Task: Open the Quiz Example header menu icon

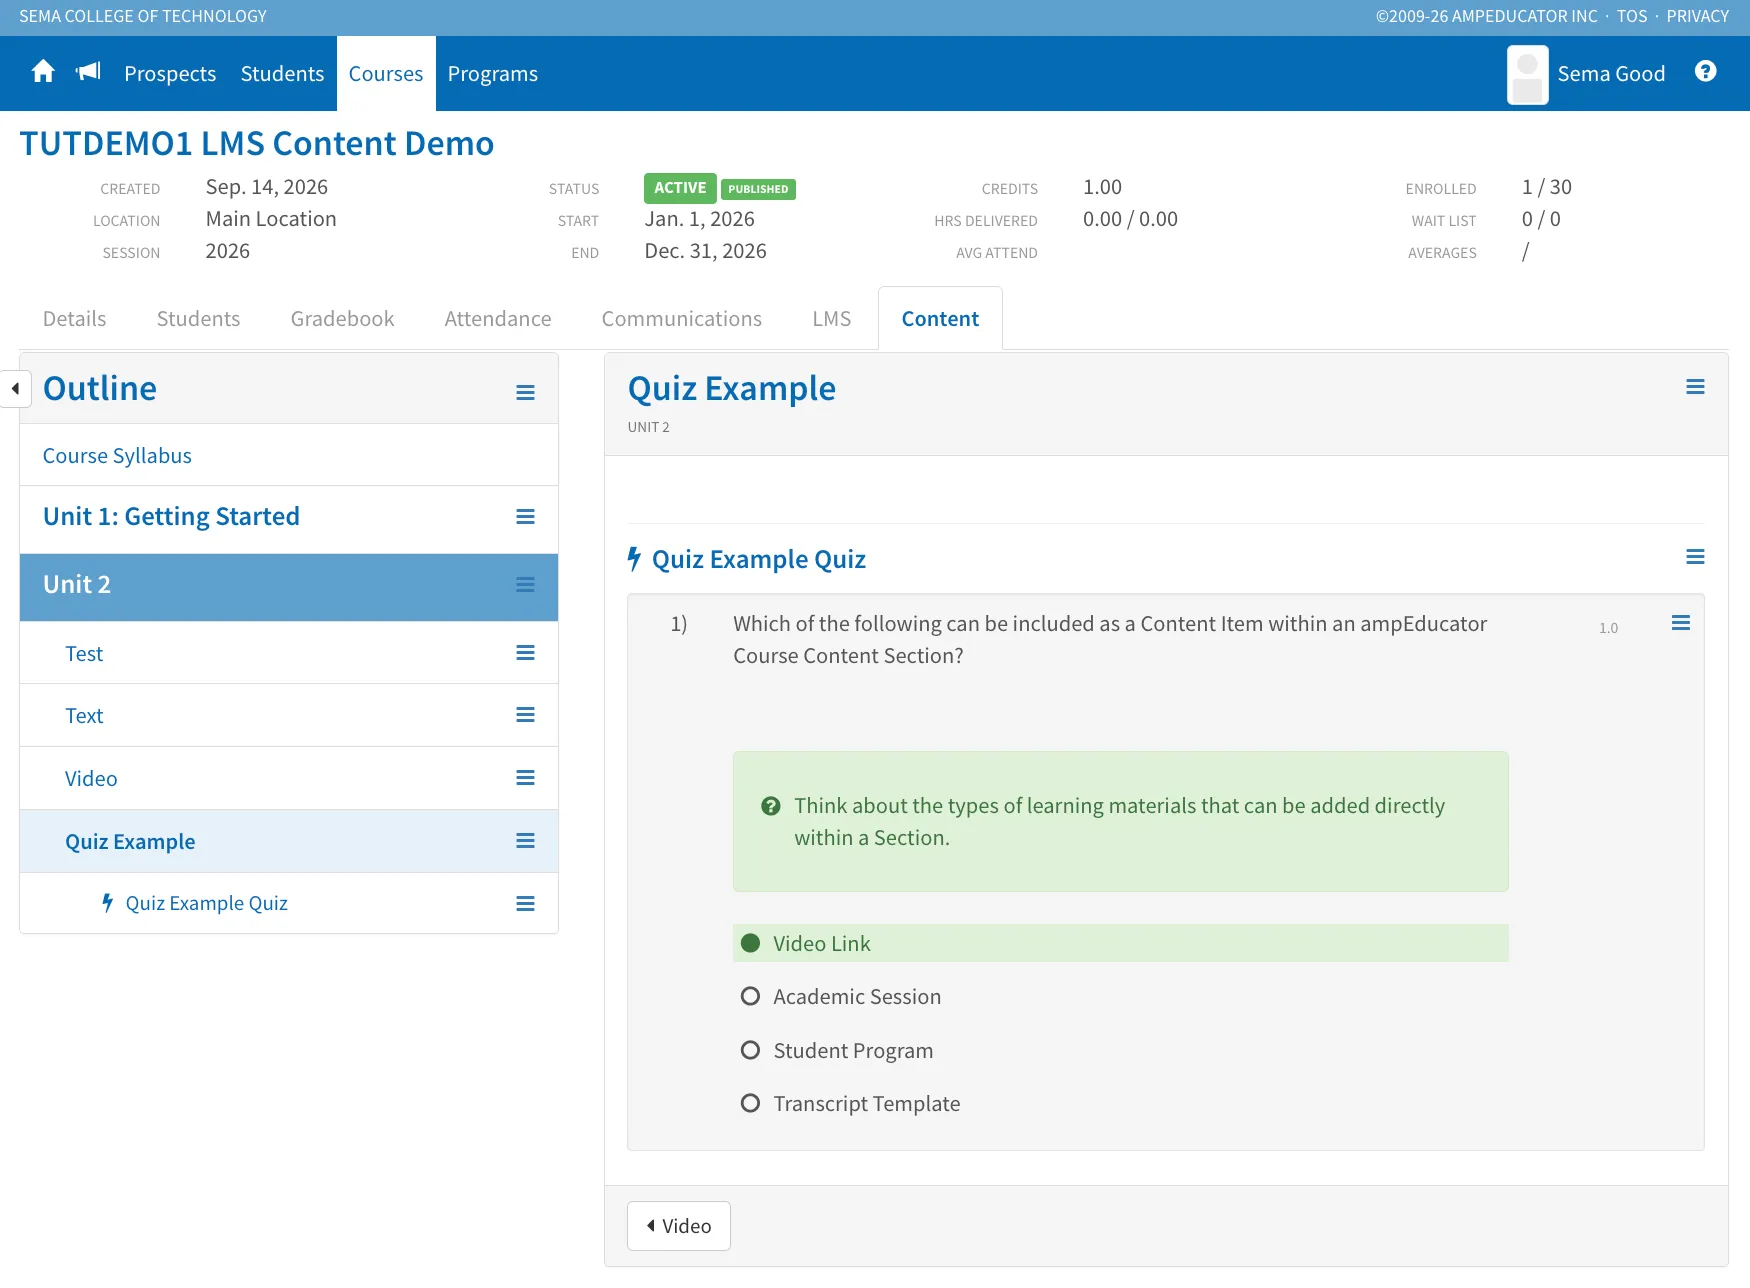Action: 1695,387
